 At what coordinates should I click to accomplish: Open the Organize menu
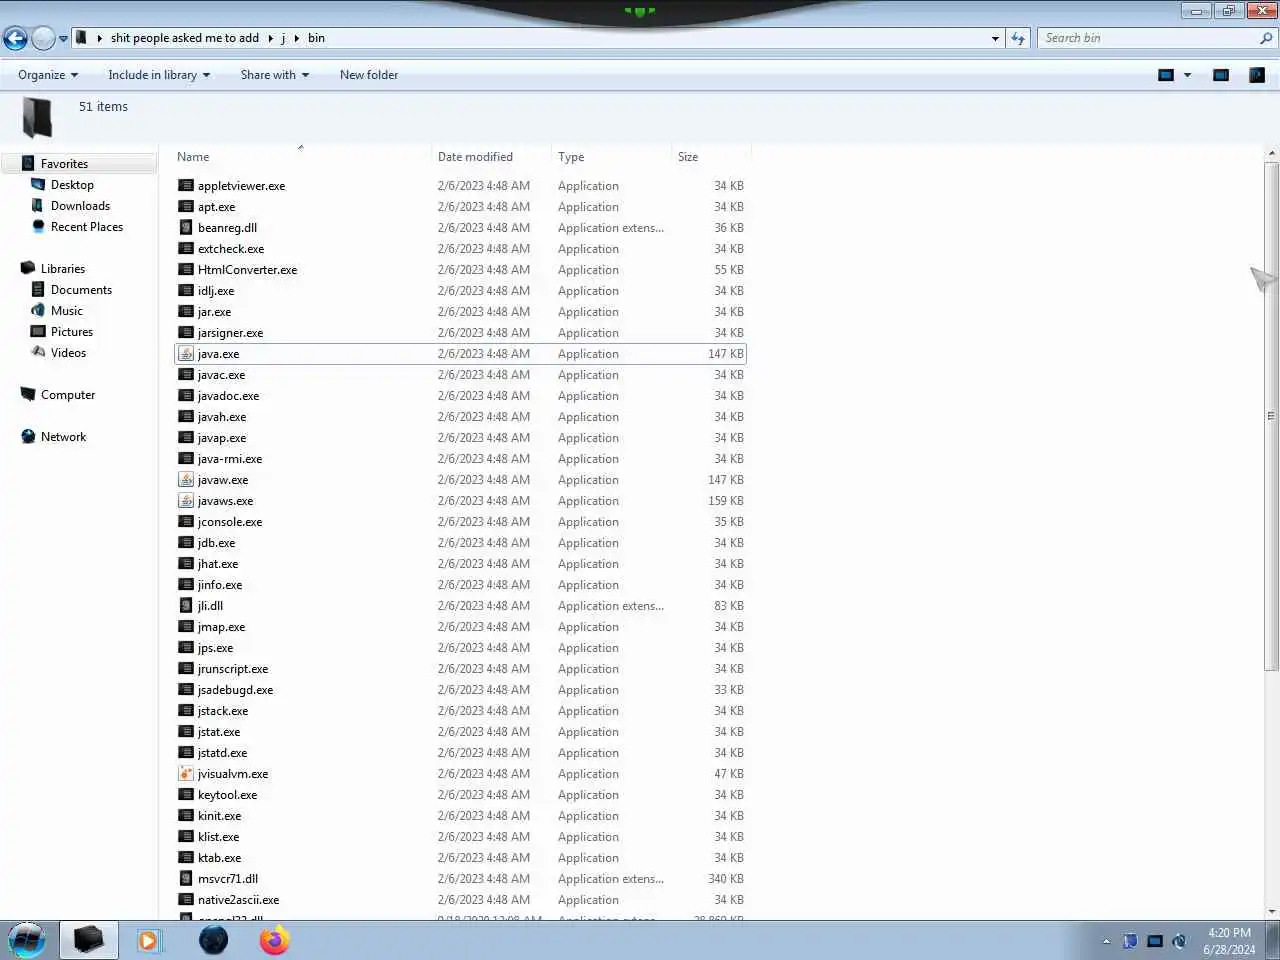pyautogui.click(x=48, y=75)
